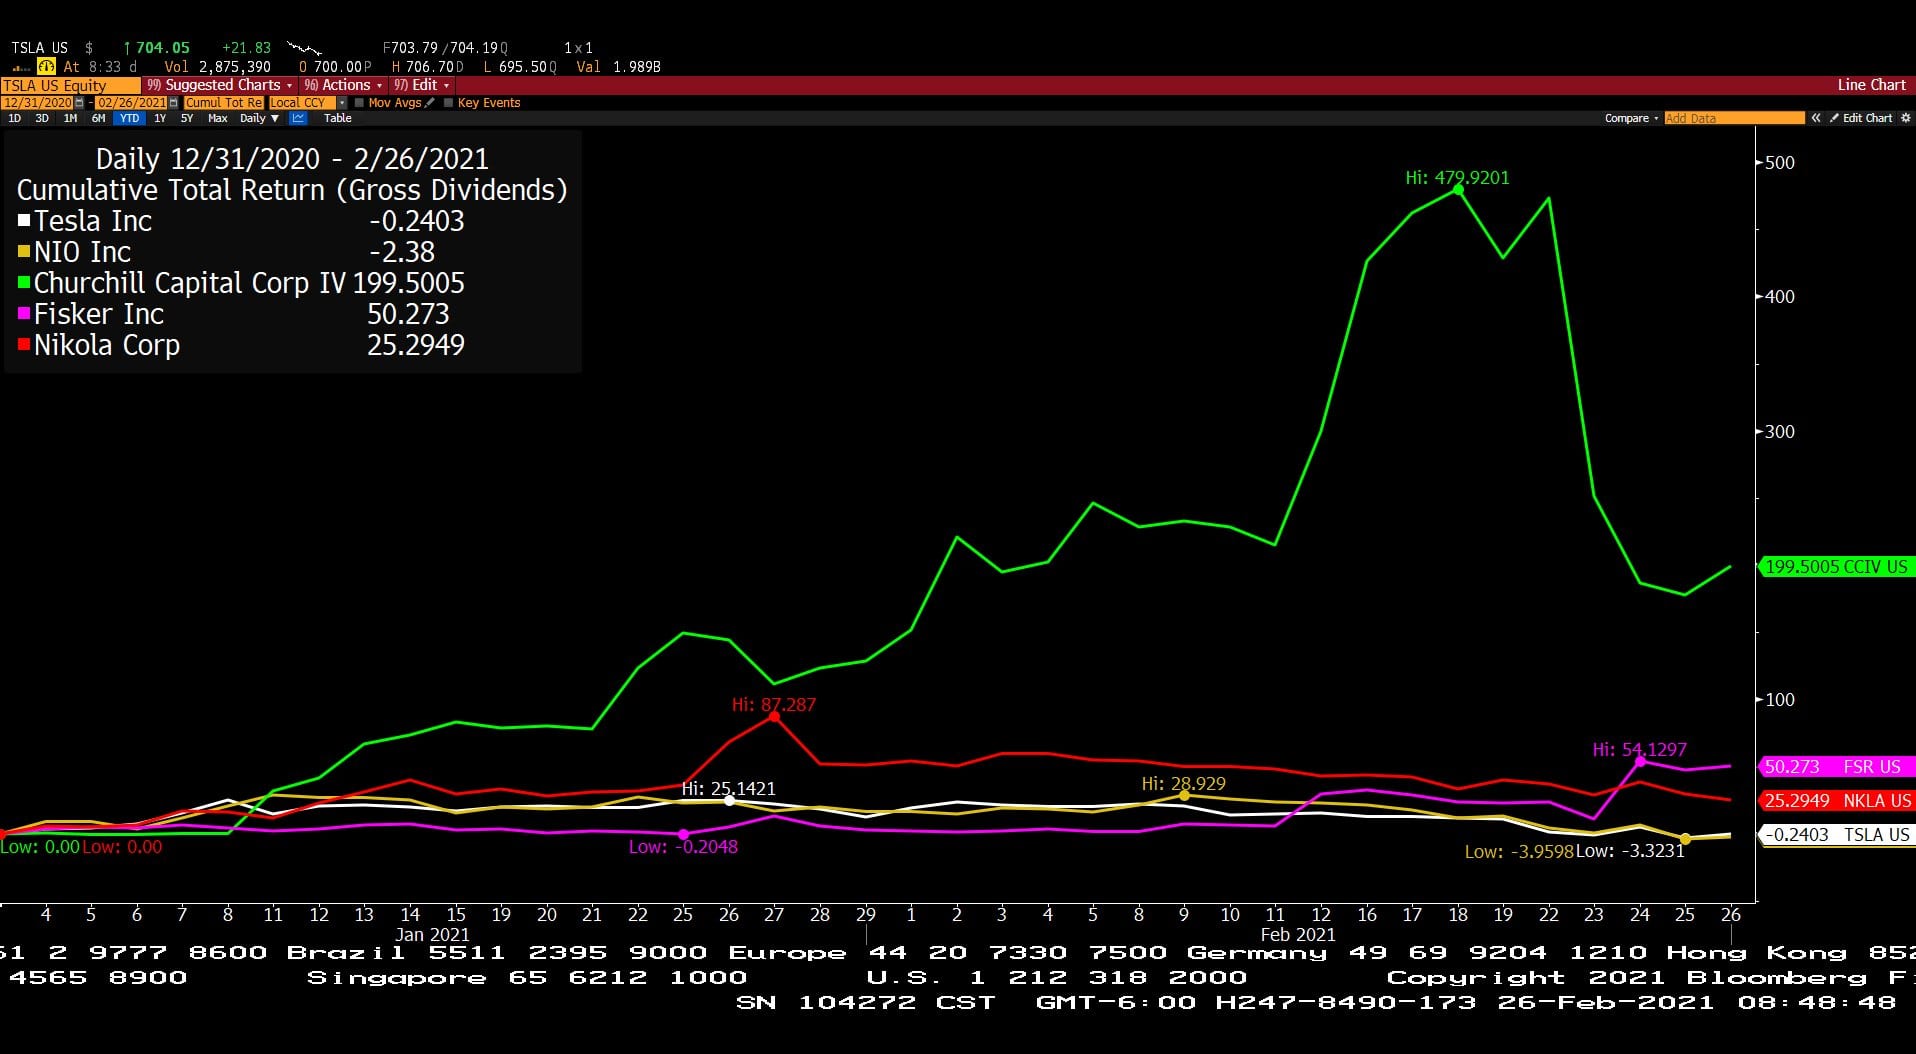Click the Mov Avgs pencil edit icon

click(430, 103)
